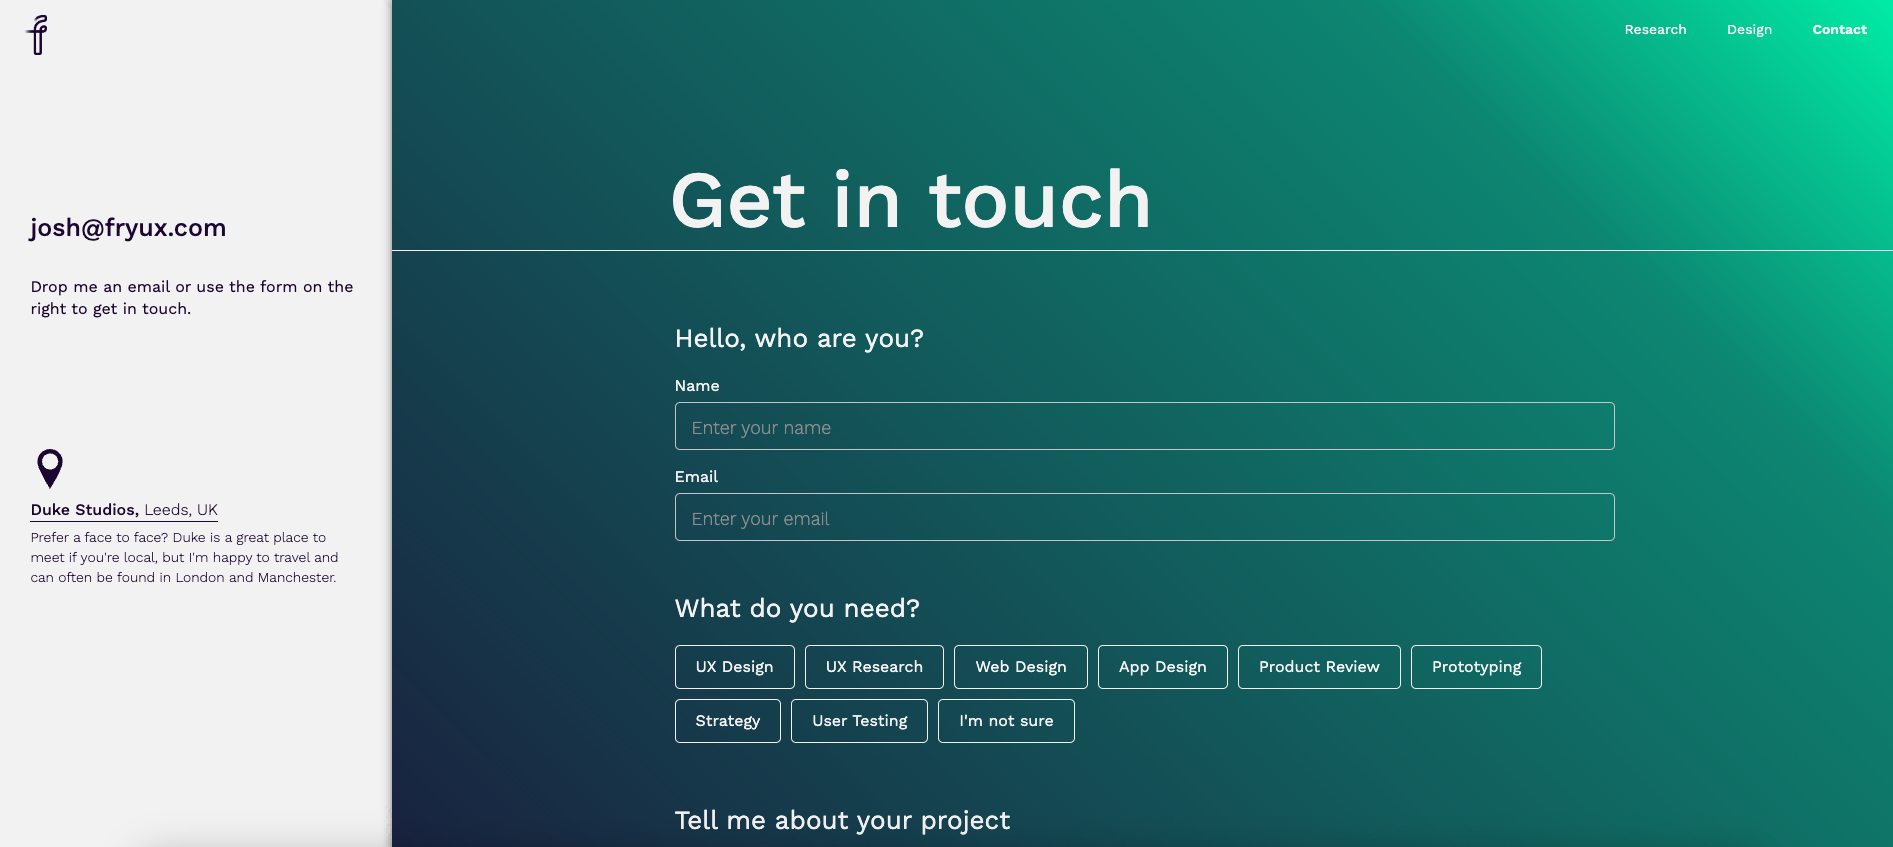1893x847 pixels.
Task: Pick the "I'm not sure" option
Action: pyautogui.click(x=1006, y=721)
